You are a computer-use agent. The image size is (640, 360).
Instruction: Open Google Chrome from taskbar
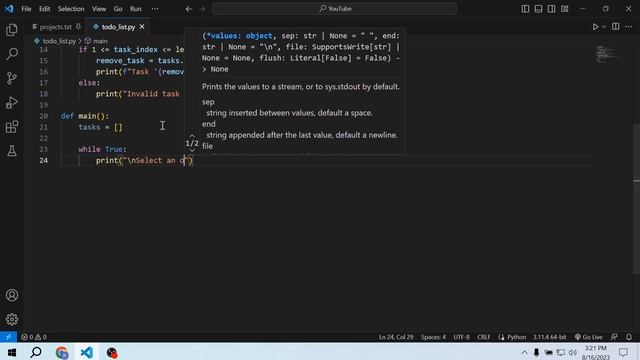[62, 352]
